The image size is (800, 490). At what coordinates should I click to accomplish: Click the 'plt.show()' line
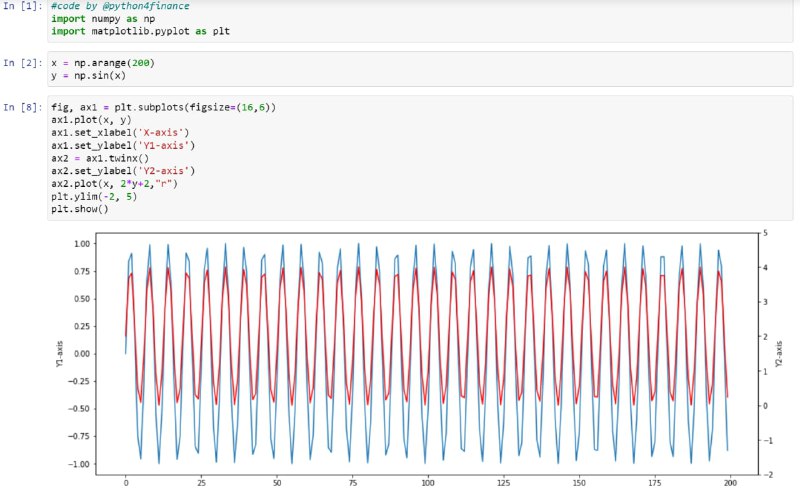(x=80, y=209)
